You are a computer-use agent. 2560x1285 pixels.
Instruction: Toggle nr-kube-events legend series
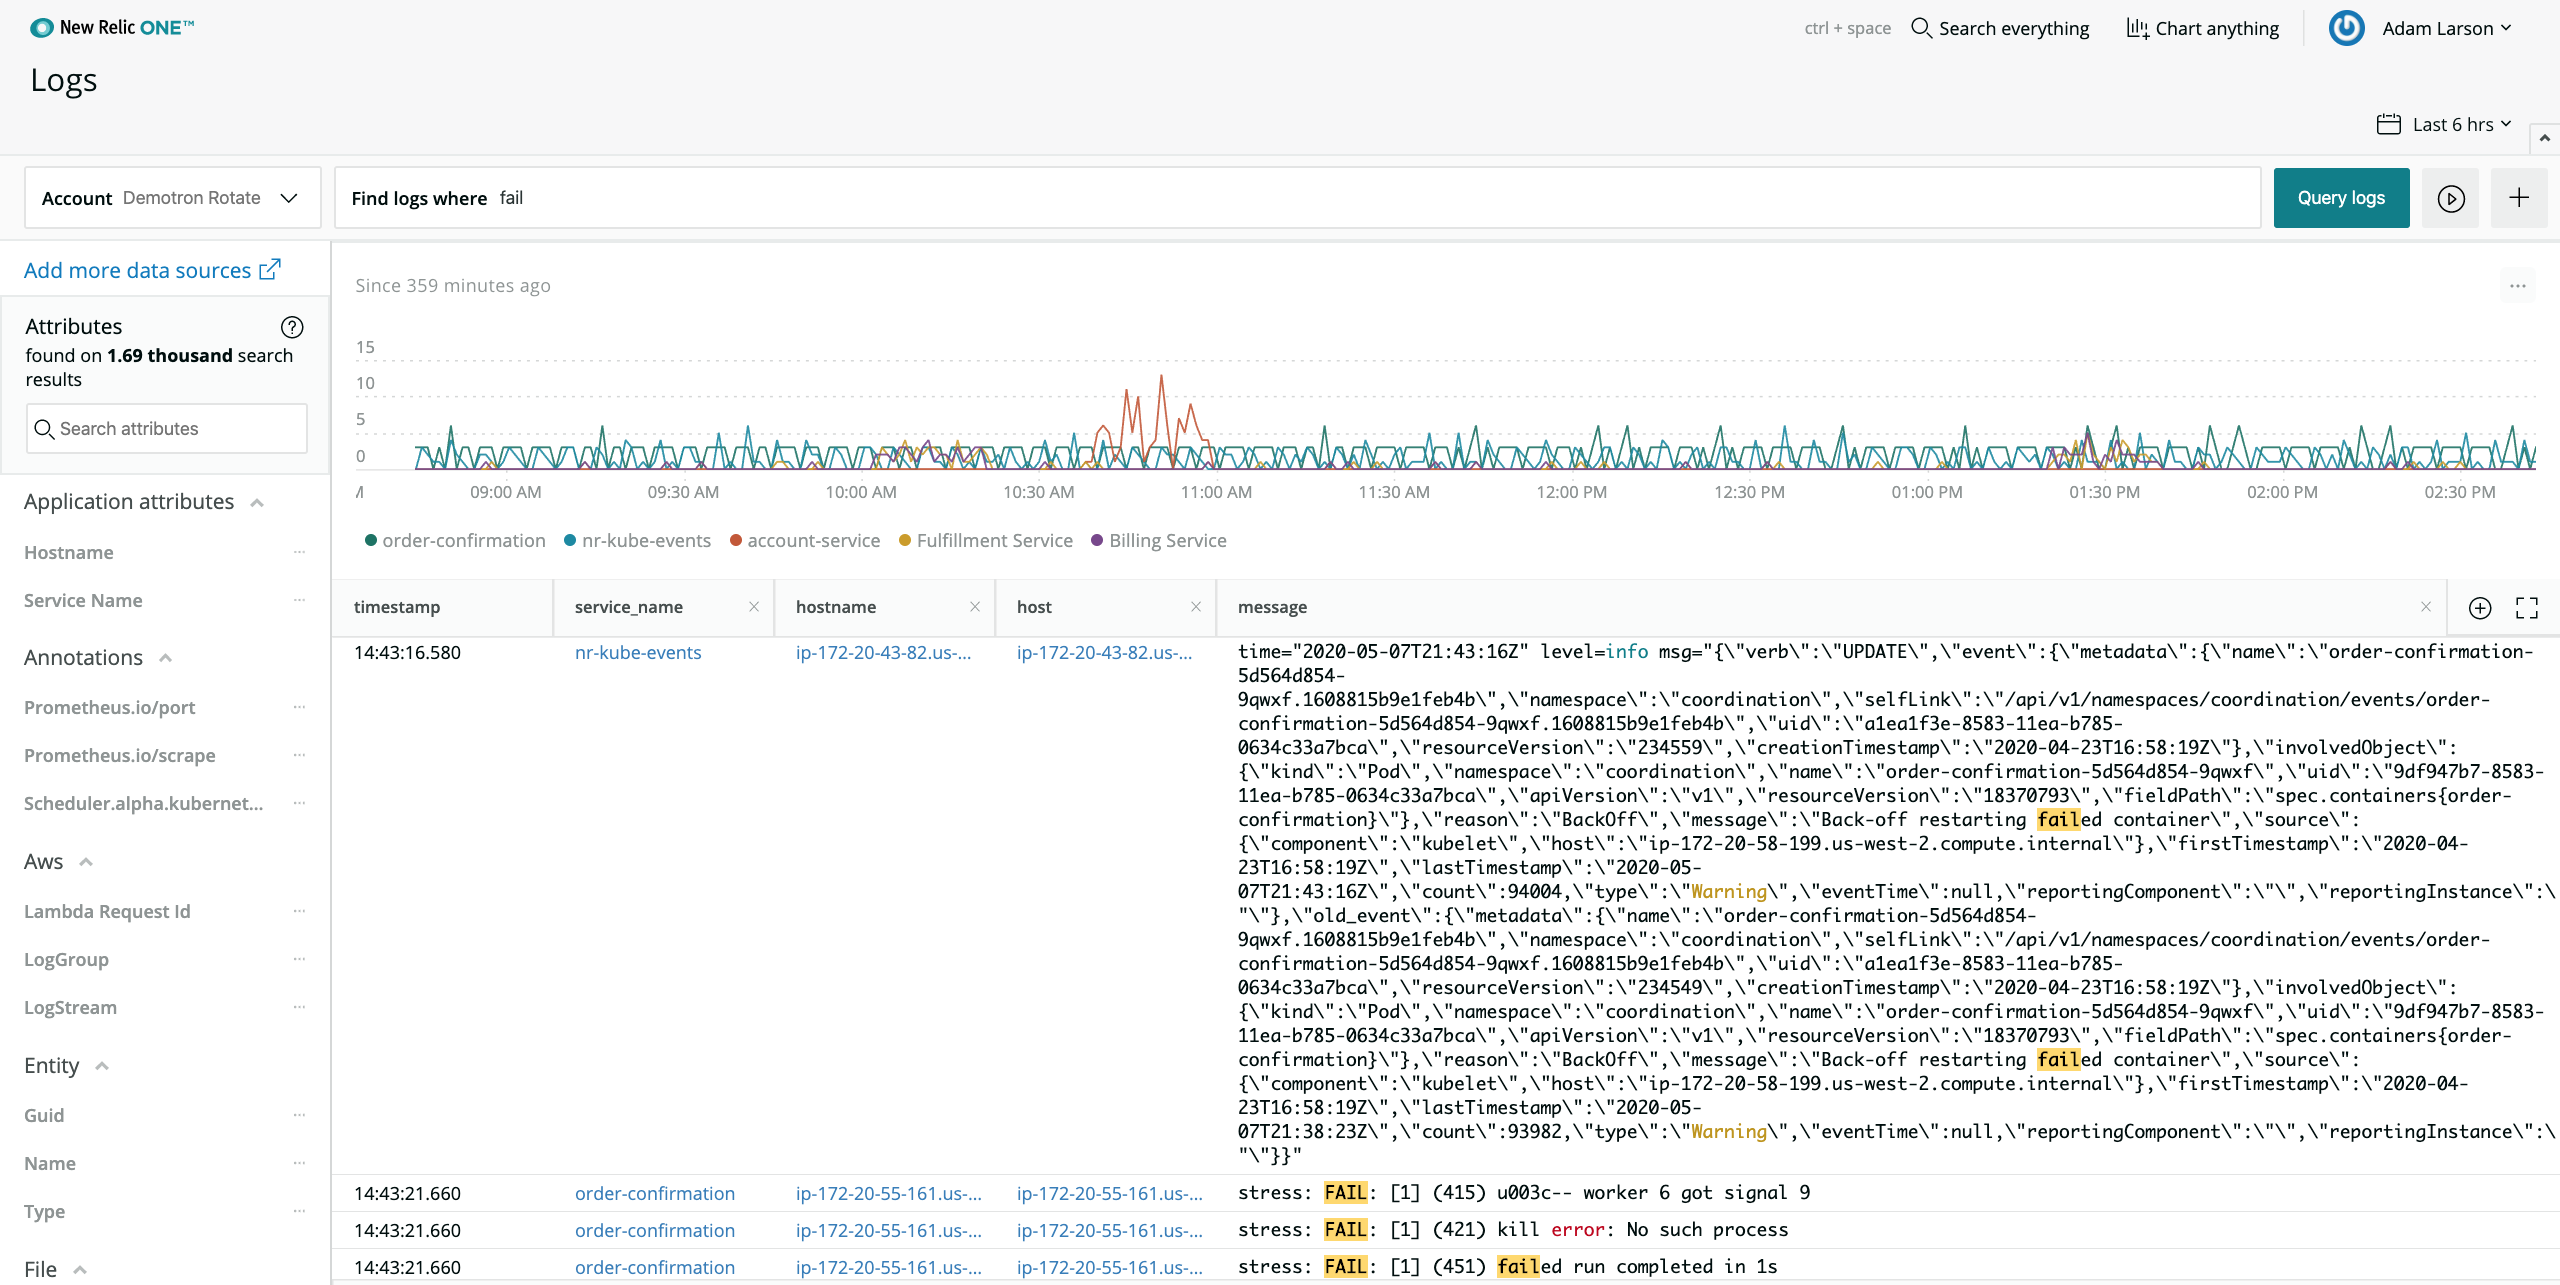coord(637,540)
